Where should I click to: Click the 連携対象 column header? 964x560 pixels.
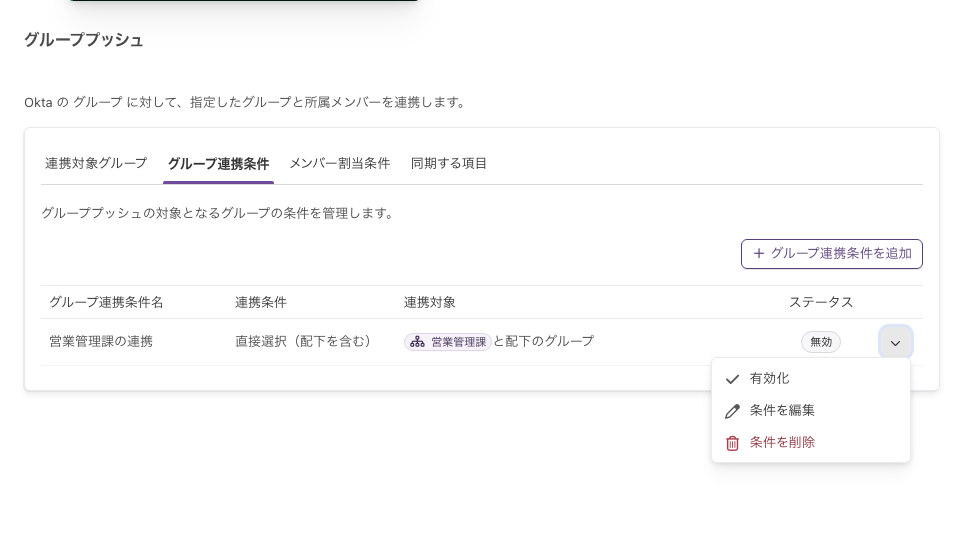click(430, 302)
